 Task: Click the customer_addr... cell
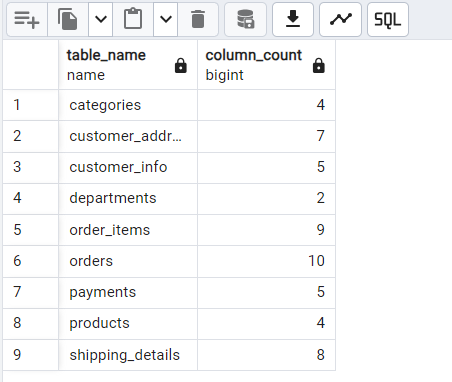(x=128, y=136)
